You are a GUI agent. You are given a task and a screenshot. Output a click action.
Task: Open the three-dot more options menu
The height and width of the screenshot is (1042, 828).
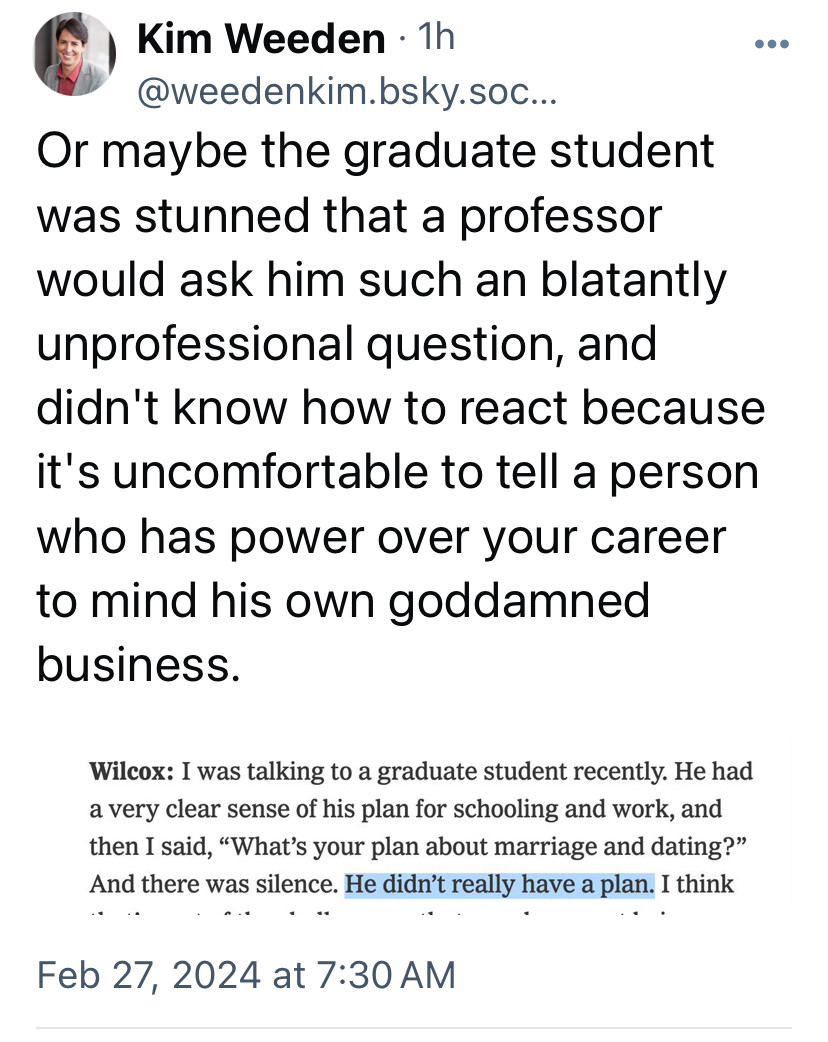coord(772,45)
